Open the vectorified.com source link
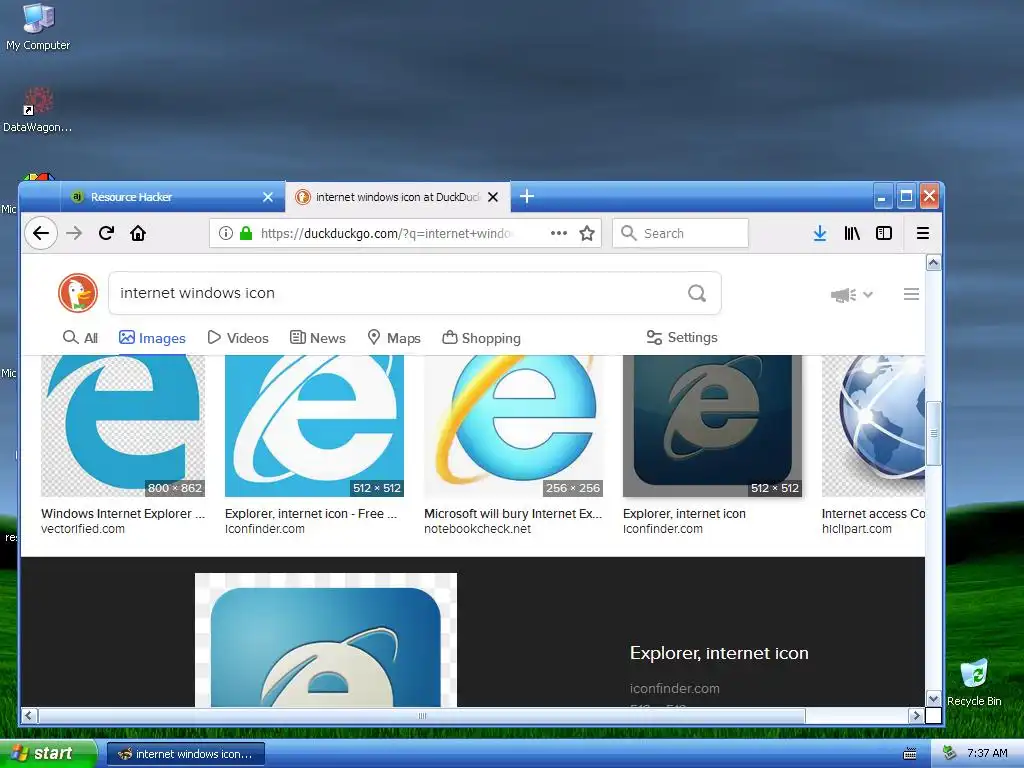Viewport: 1024px width, 768px height. 83,529
